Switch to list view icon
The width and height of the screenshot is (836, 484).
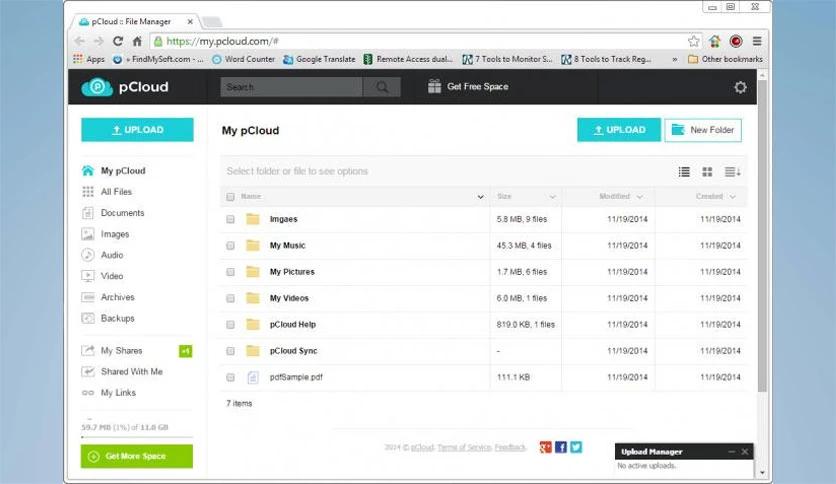click(684, 172)
